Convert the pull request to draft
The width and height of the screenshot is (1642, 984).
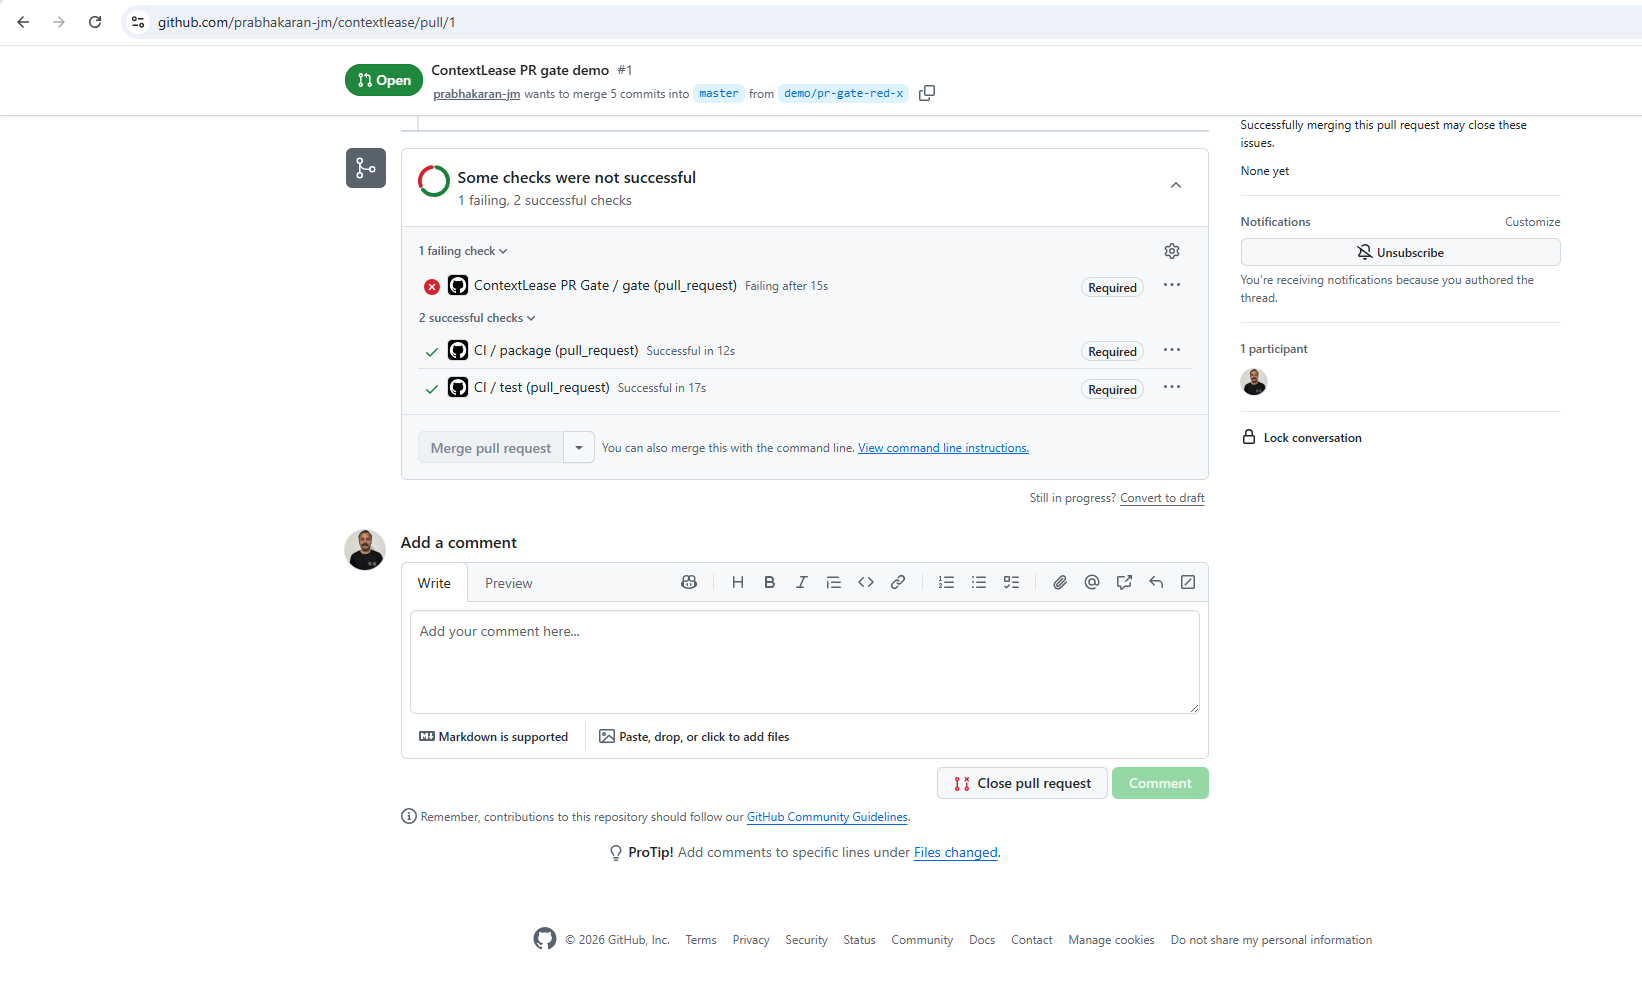coord(1162,498)
